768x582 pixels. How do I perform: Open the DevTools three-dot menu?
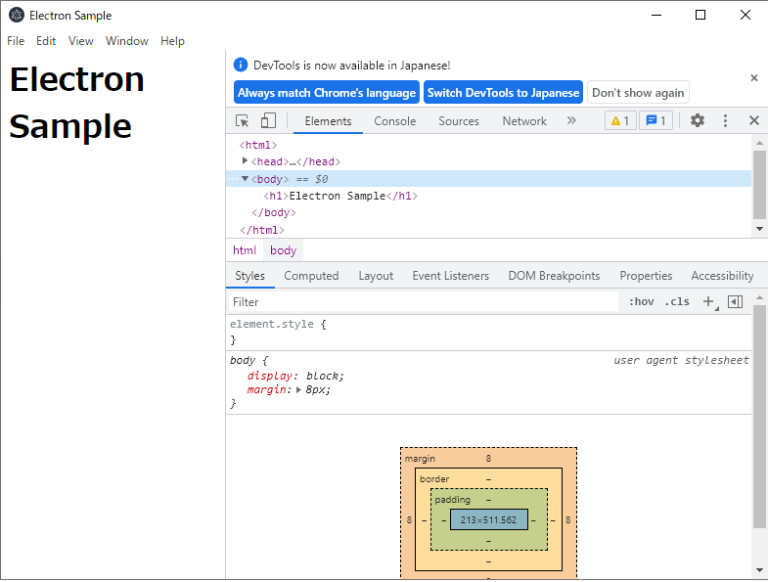[x=725, y=121]
